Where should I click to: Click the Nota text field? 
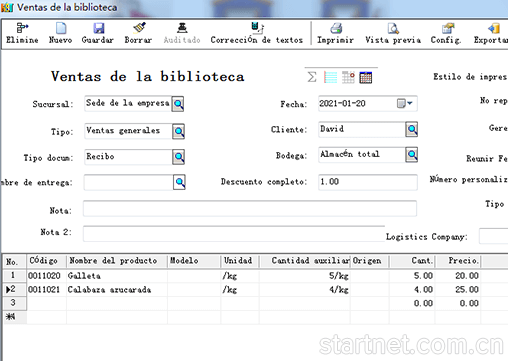tap(250, 209)
